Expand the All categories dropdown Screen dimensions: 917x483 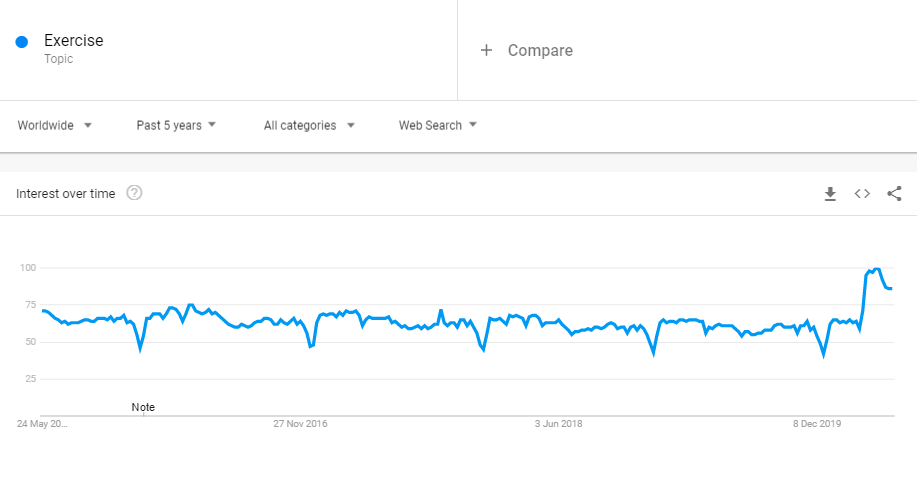[x=309, y=126]
